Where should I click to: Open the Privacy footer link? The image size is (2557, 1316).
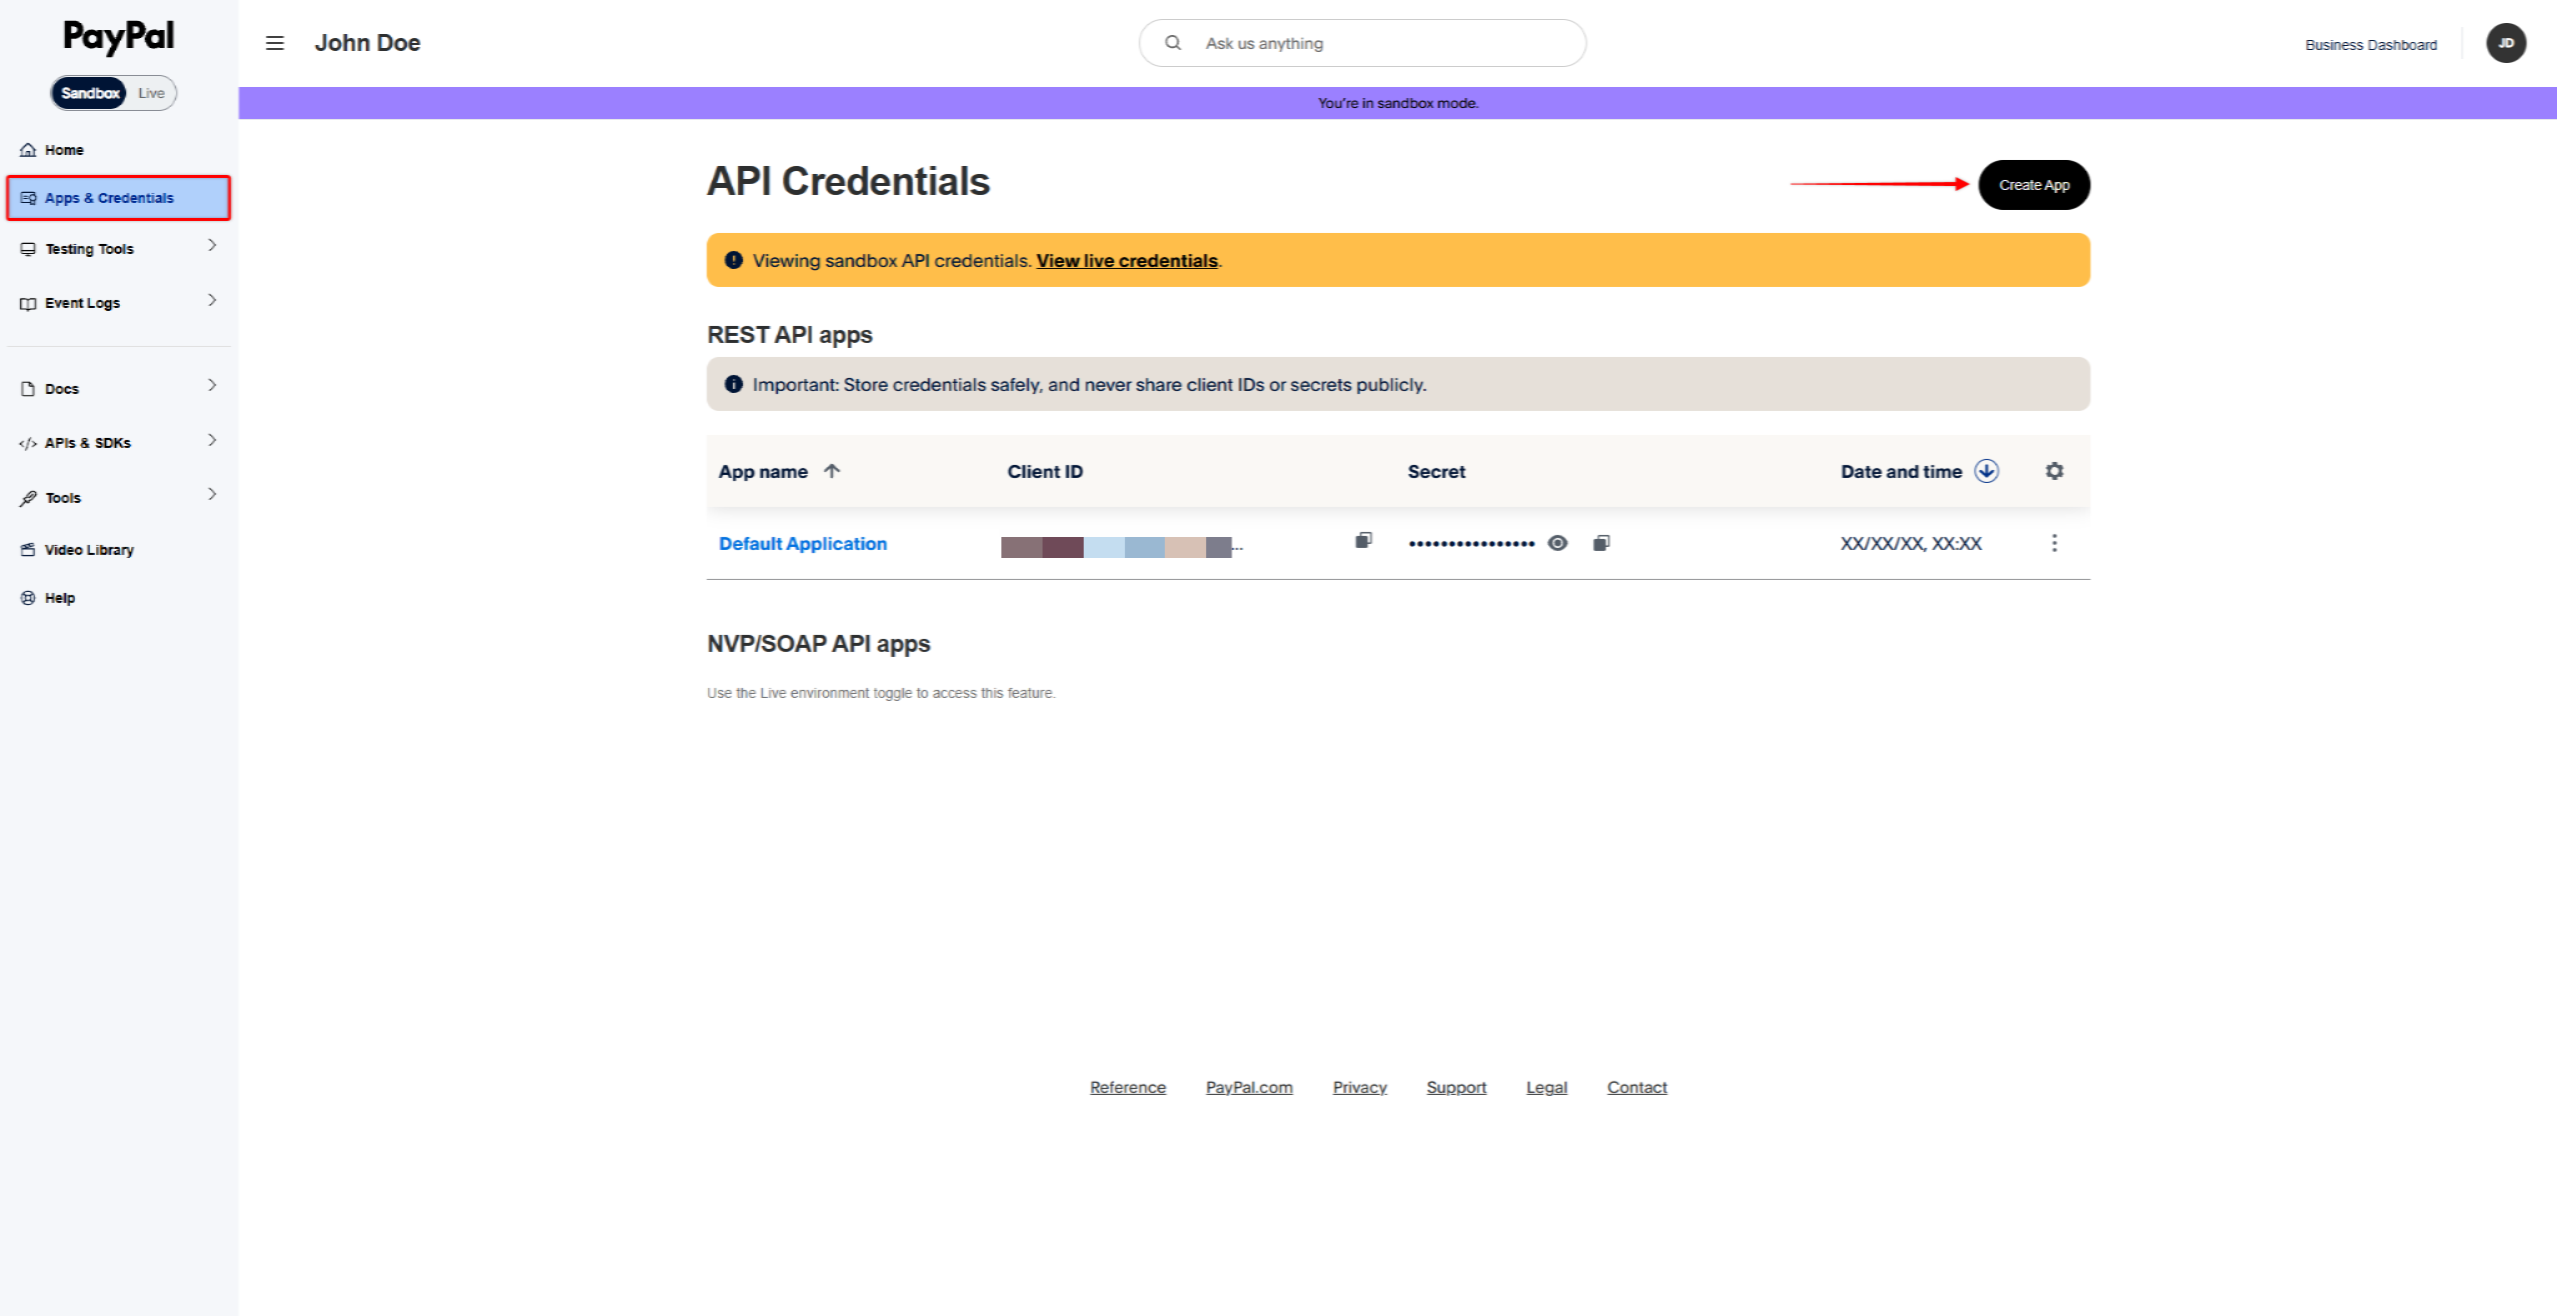[1360, 1088]
